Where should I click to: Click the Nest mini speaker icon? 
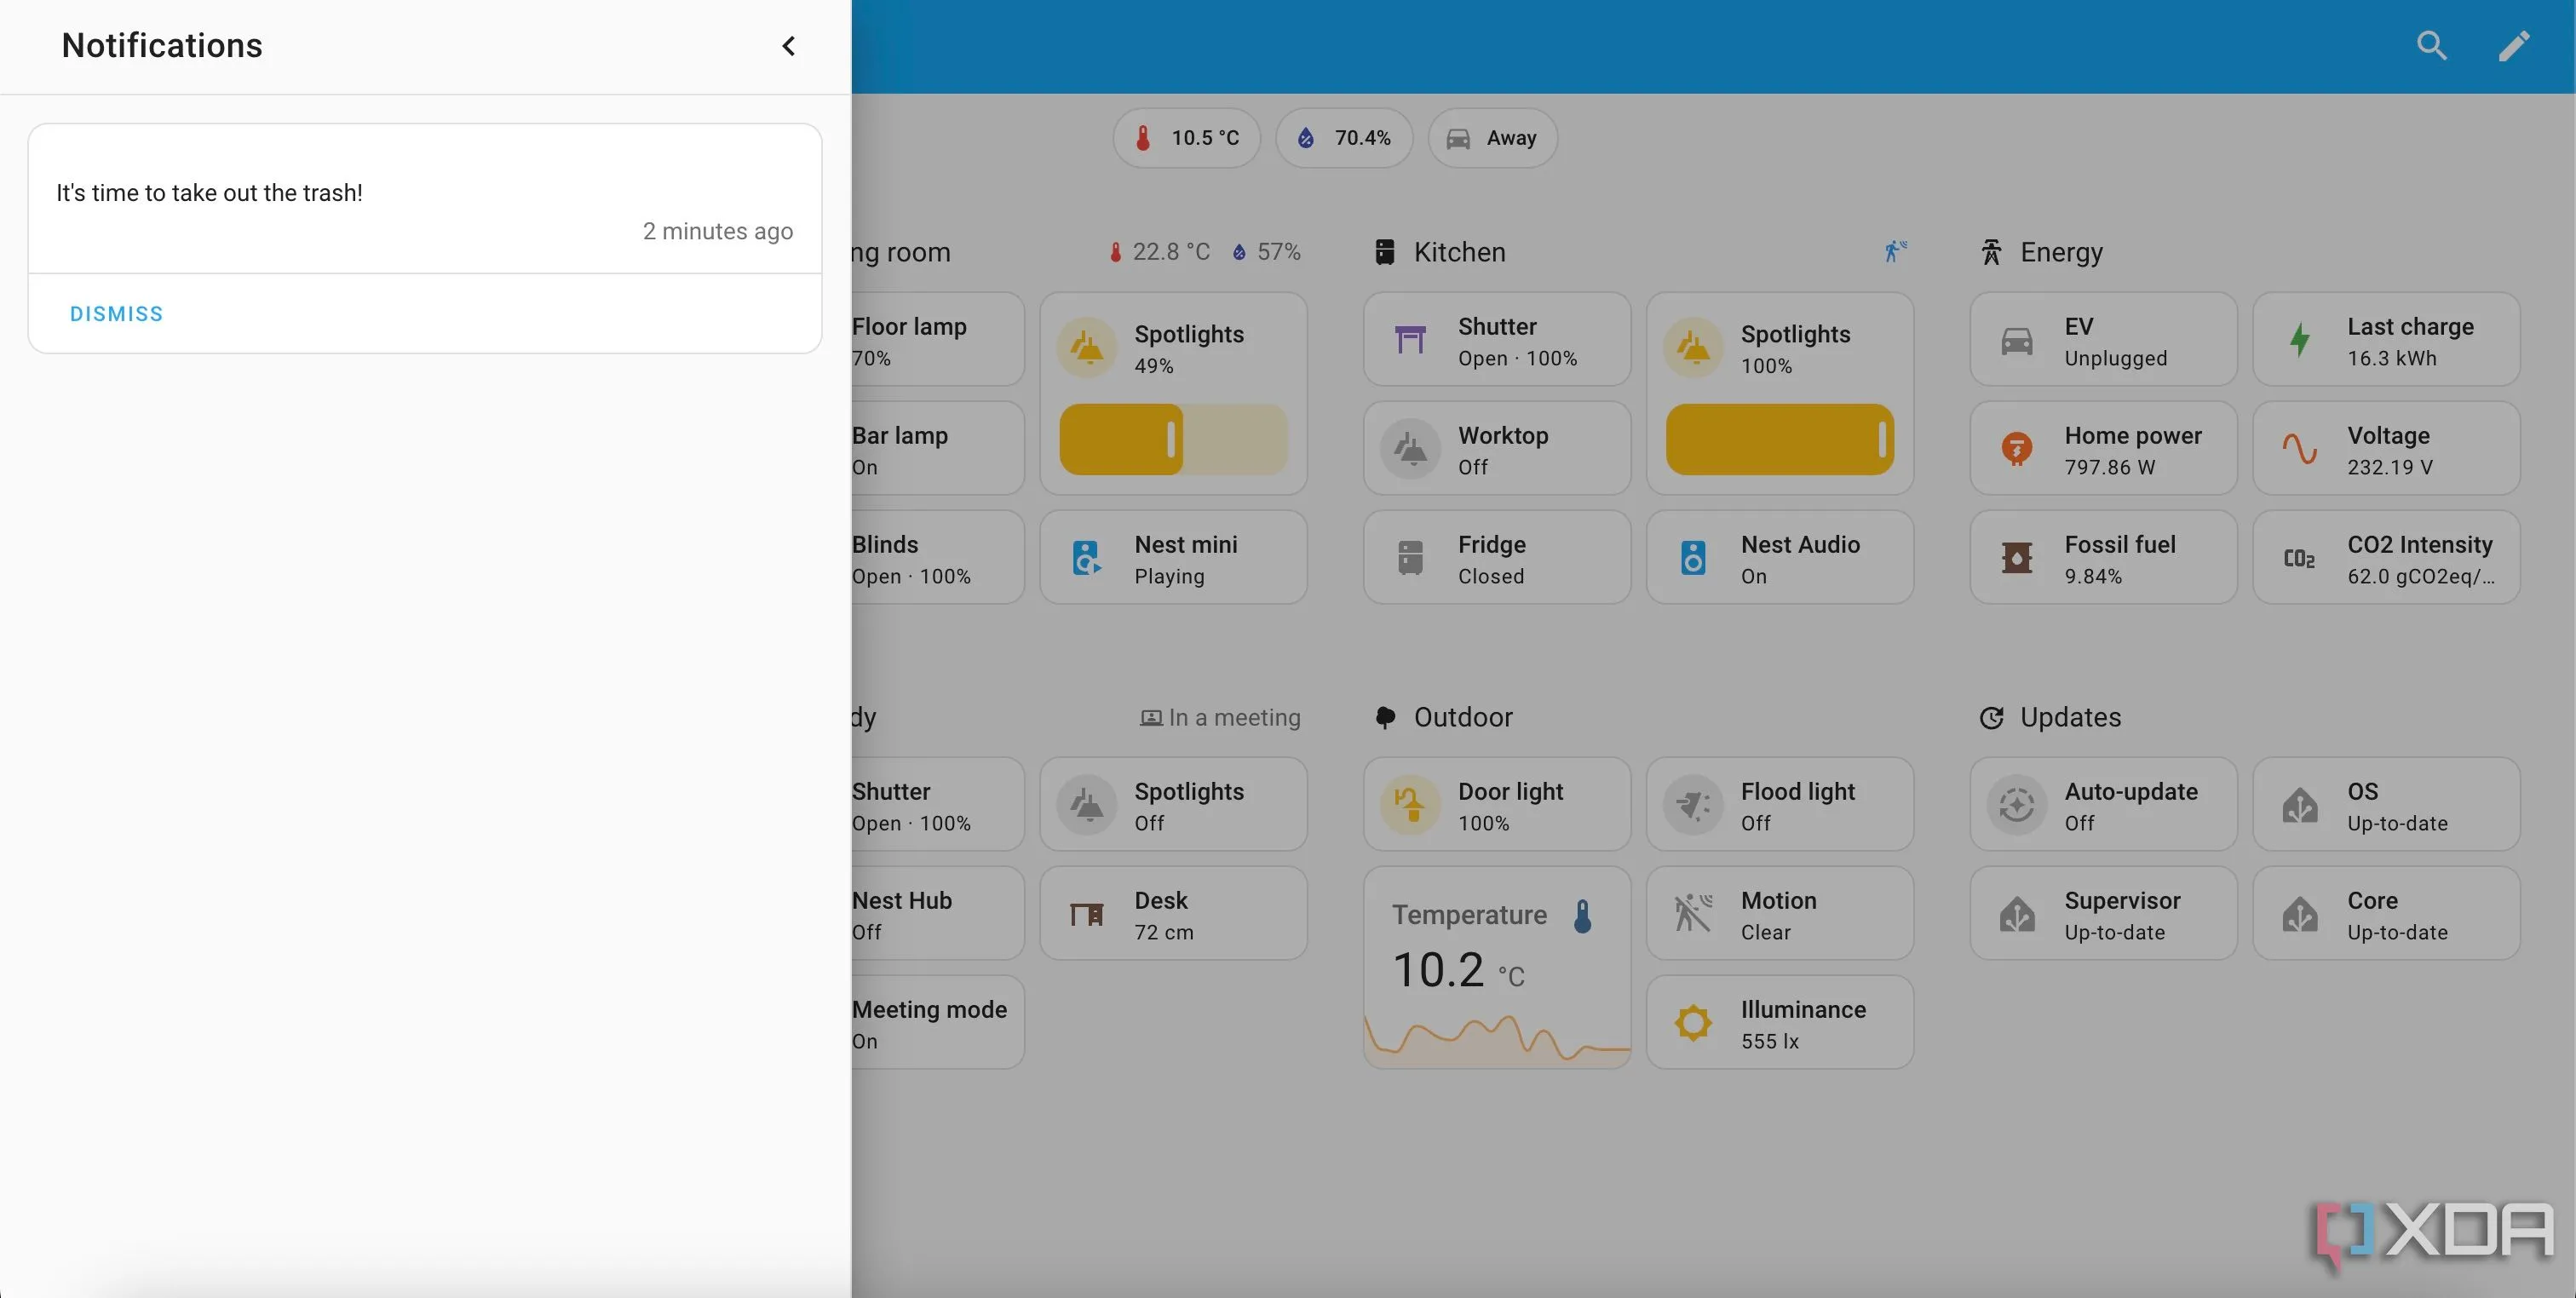tap(1087, 558)
